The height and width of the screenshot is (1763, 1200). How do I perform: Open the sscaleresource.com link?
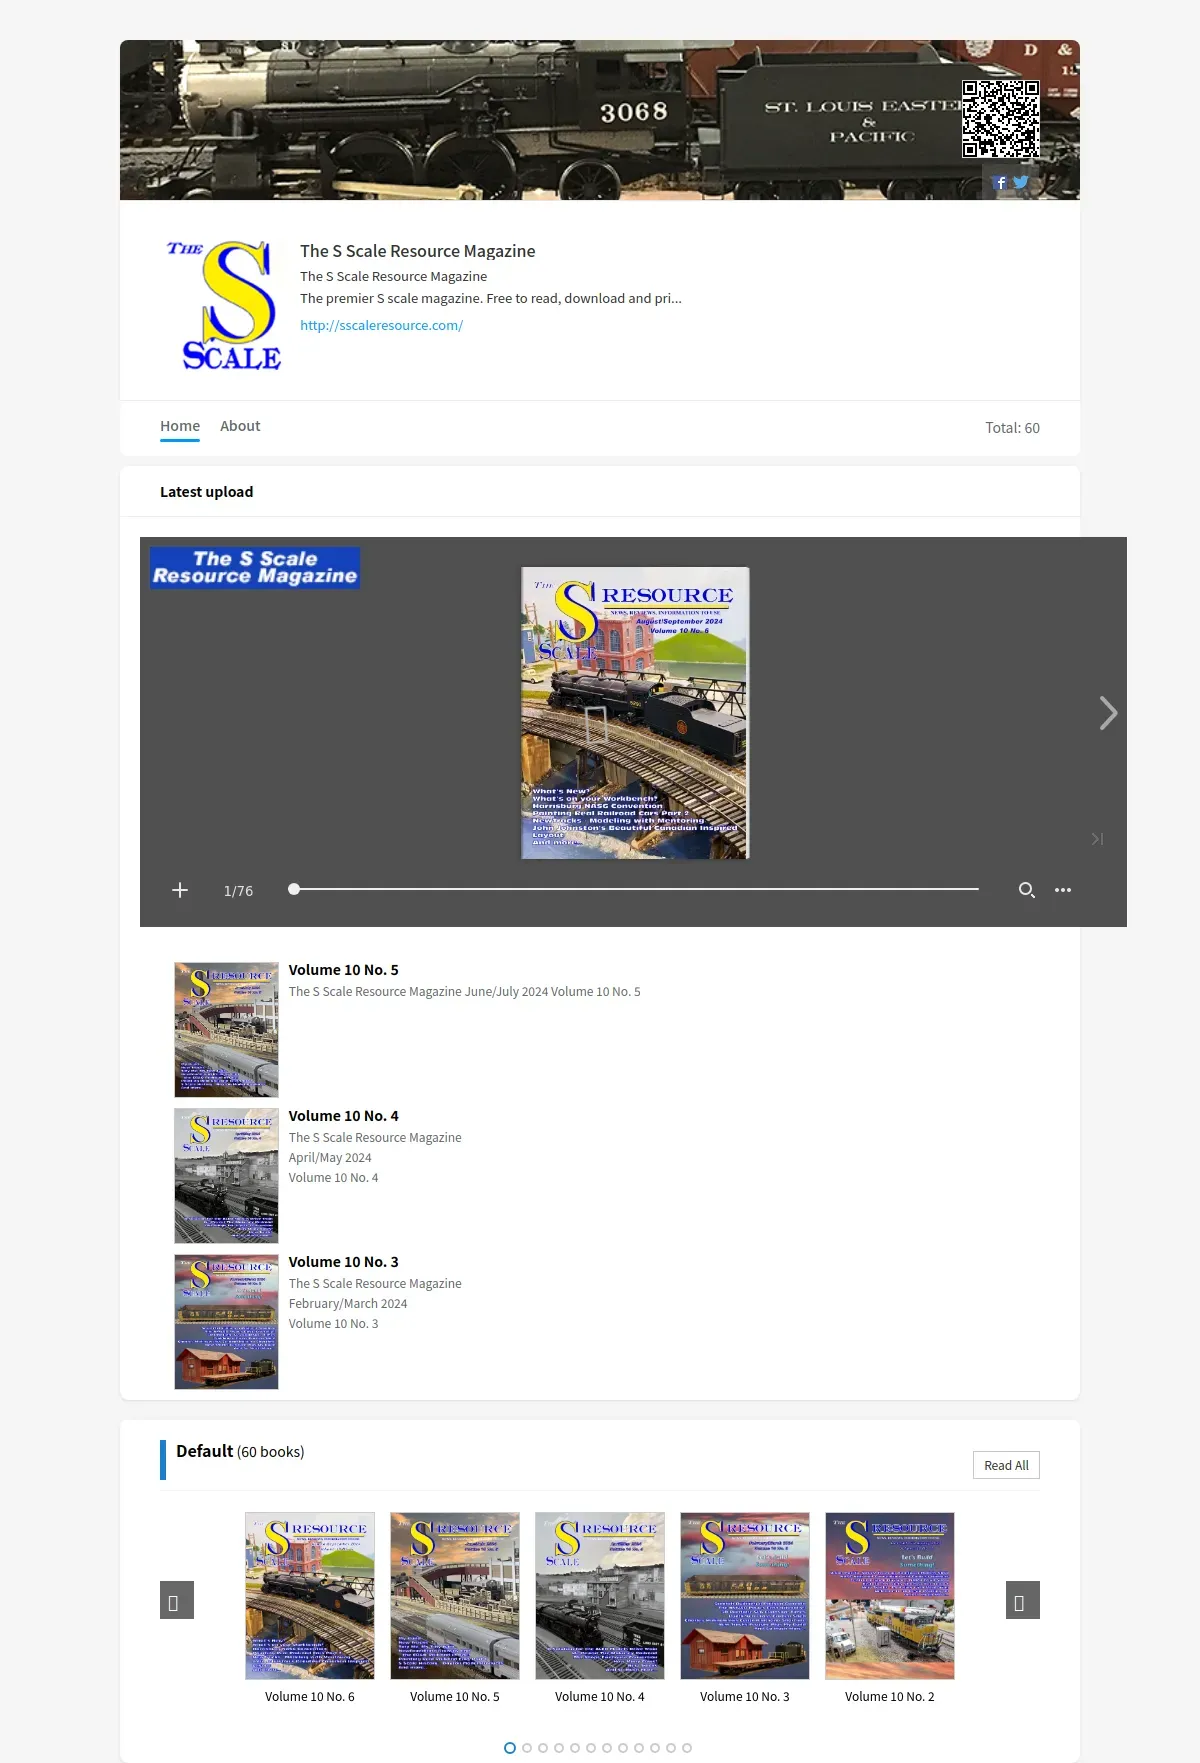(381, 325)
